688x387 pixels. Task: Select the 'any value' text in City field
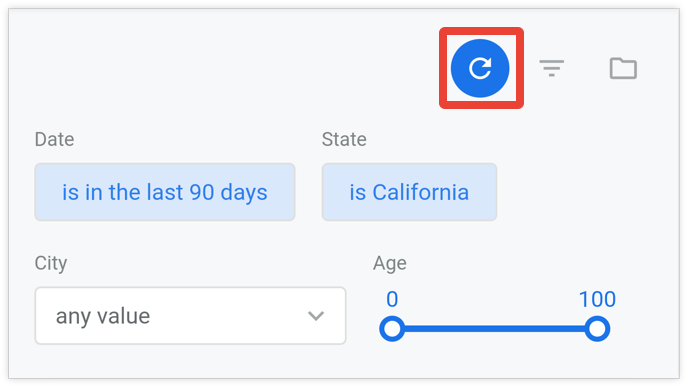point(103,316)
